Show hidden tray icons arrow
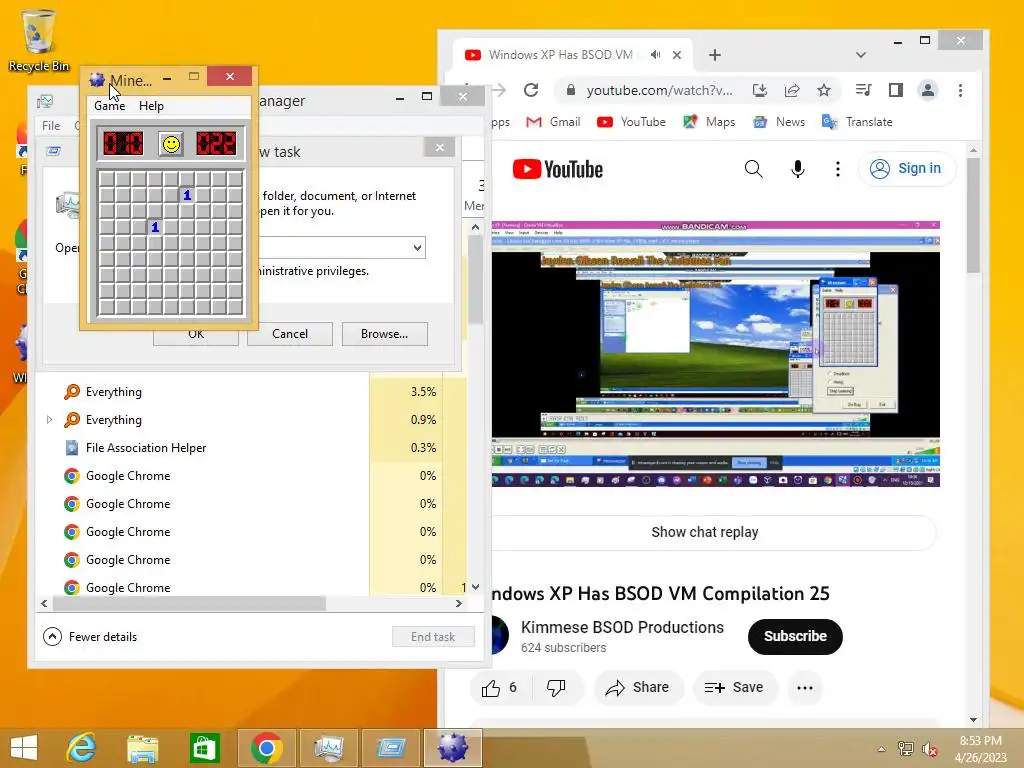The height and width of the screenshot is (768, 1024). (x=882, y=749)
